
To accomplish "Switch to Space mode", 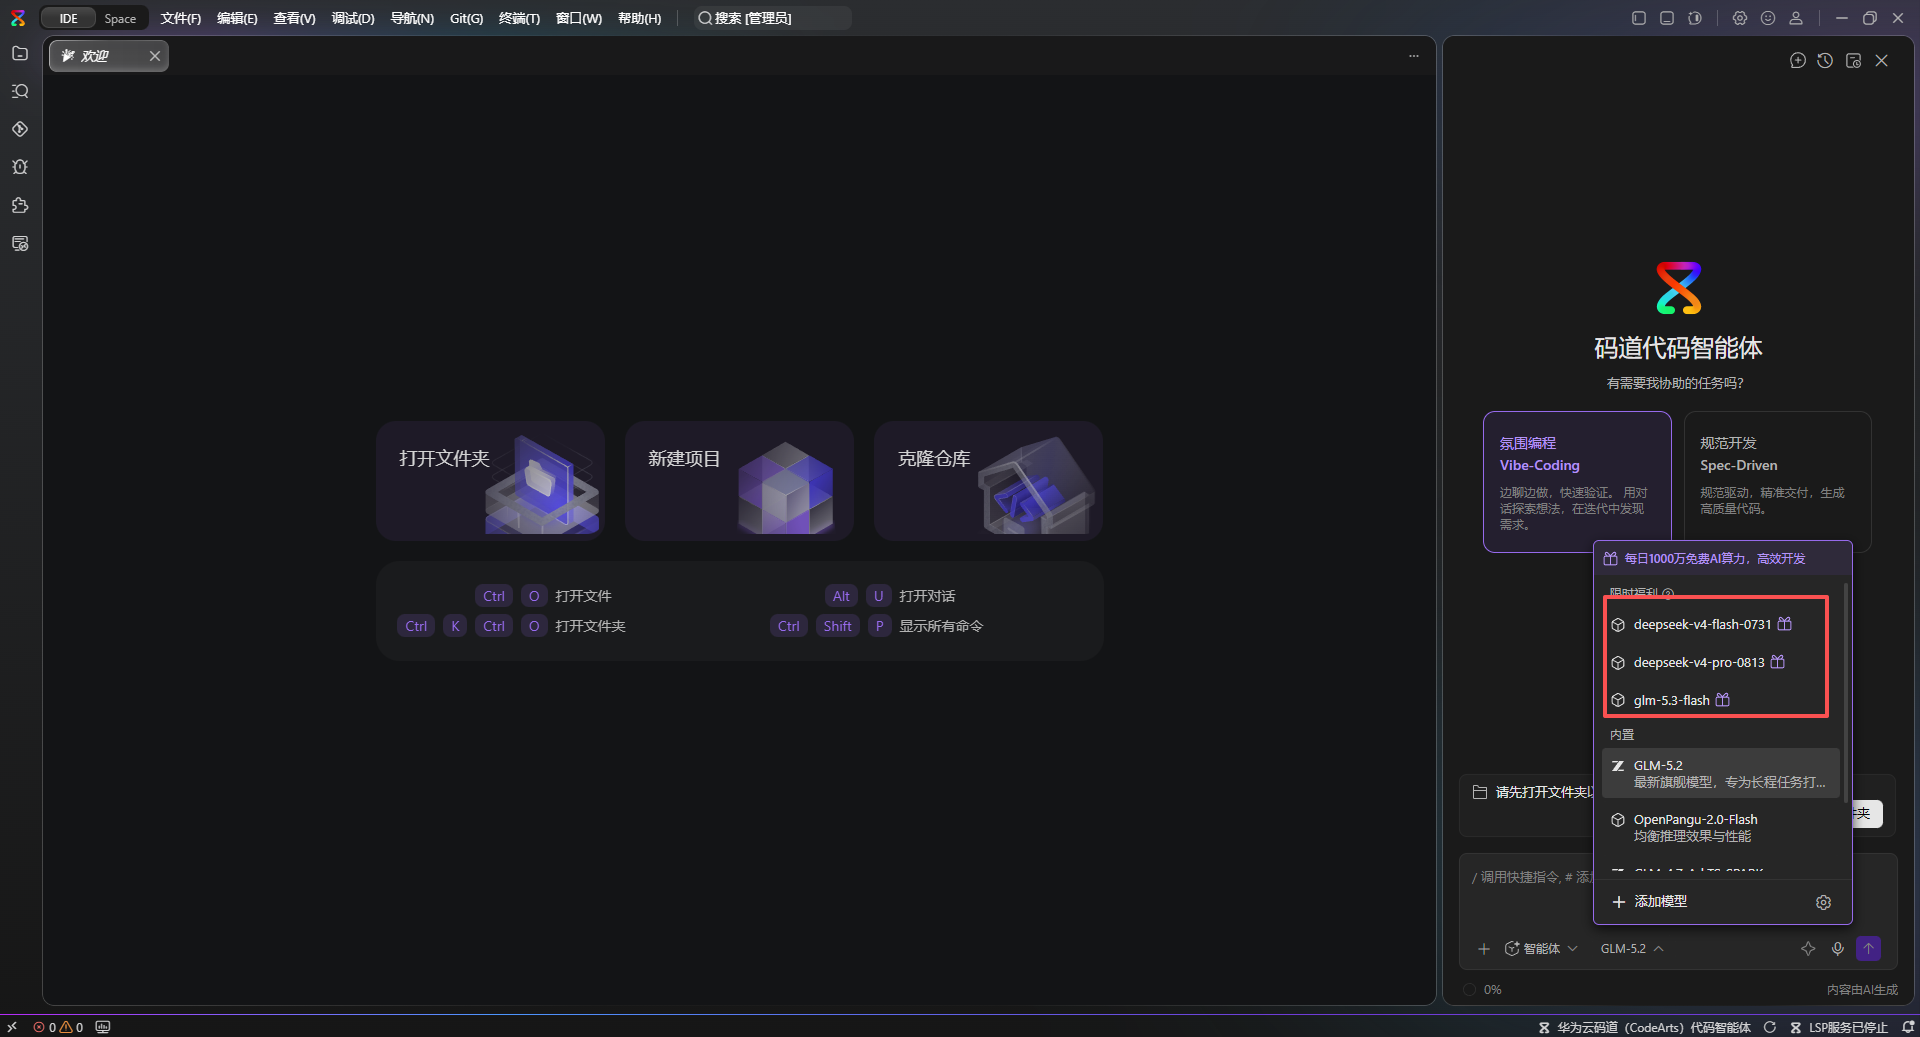I will pos(120,18).
